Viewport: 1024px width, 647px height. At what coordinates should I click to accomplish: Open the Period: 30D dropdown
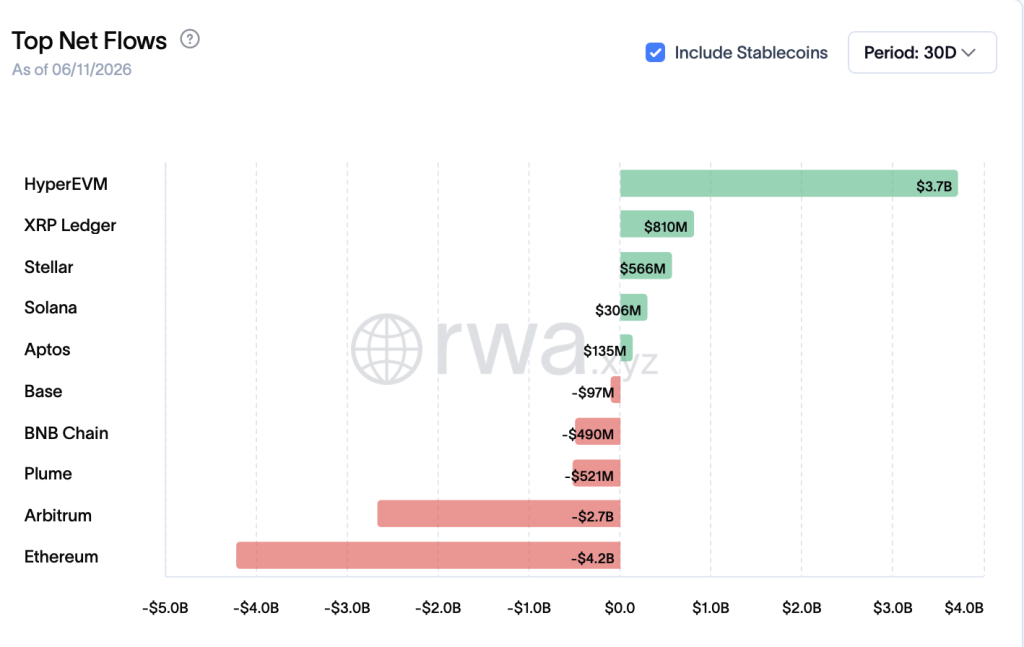[922, 52]
